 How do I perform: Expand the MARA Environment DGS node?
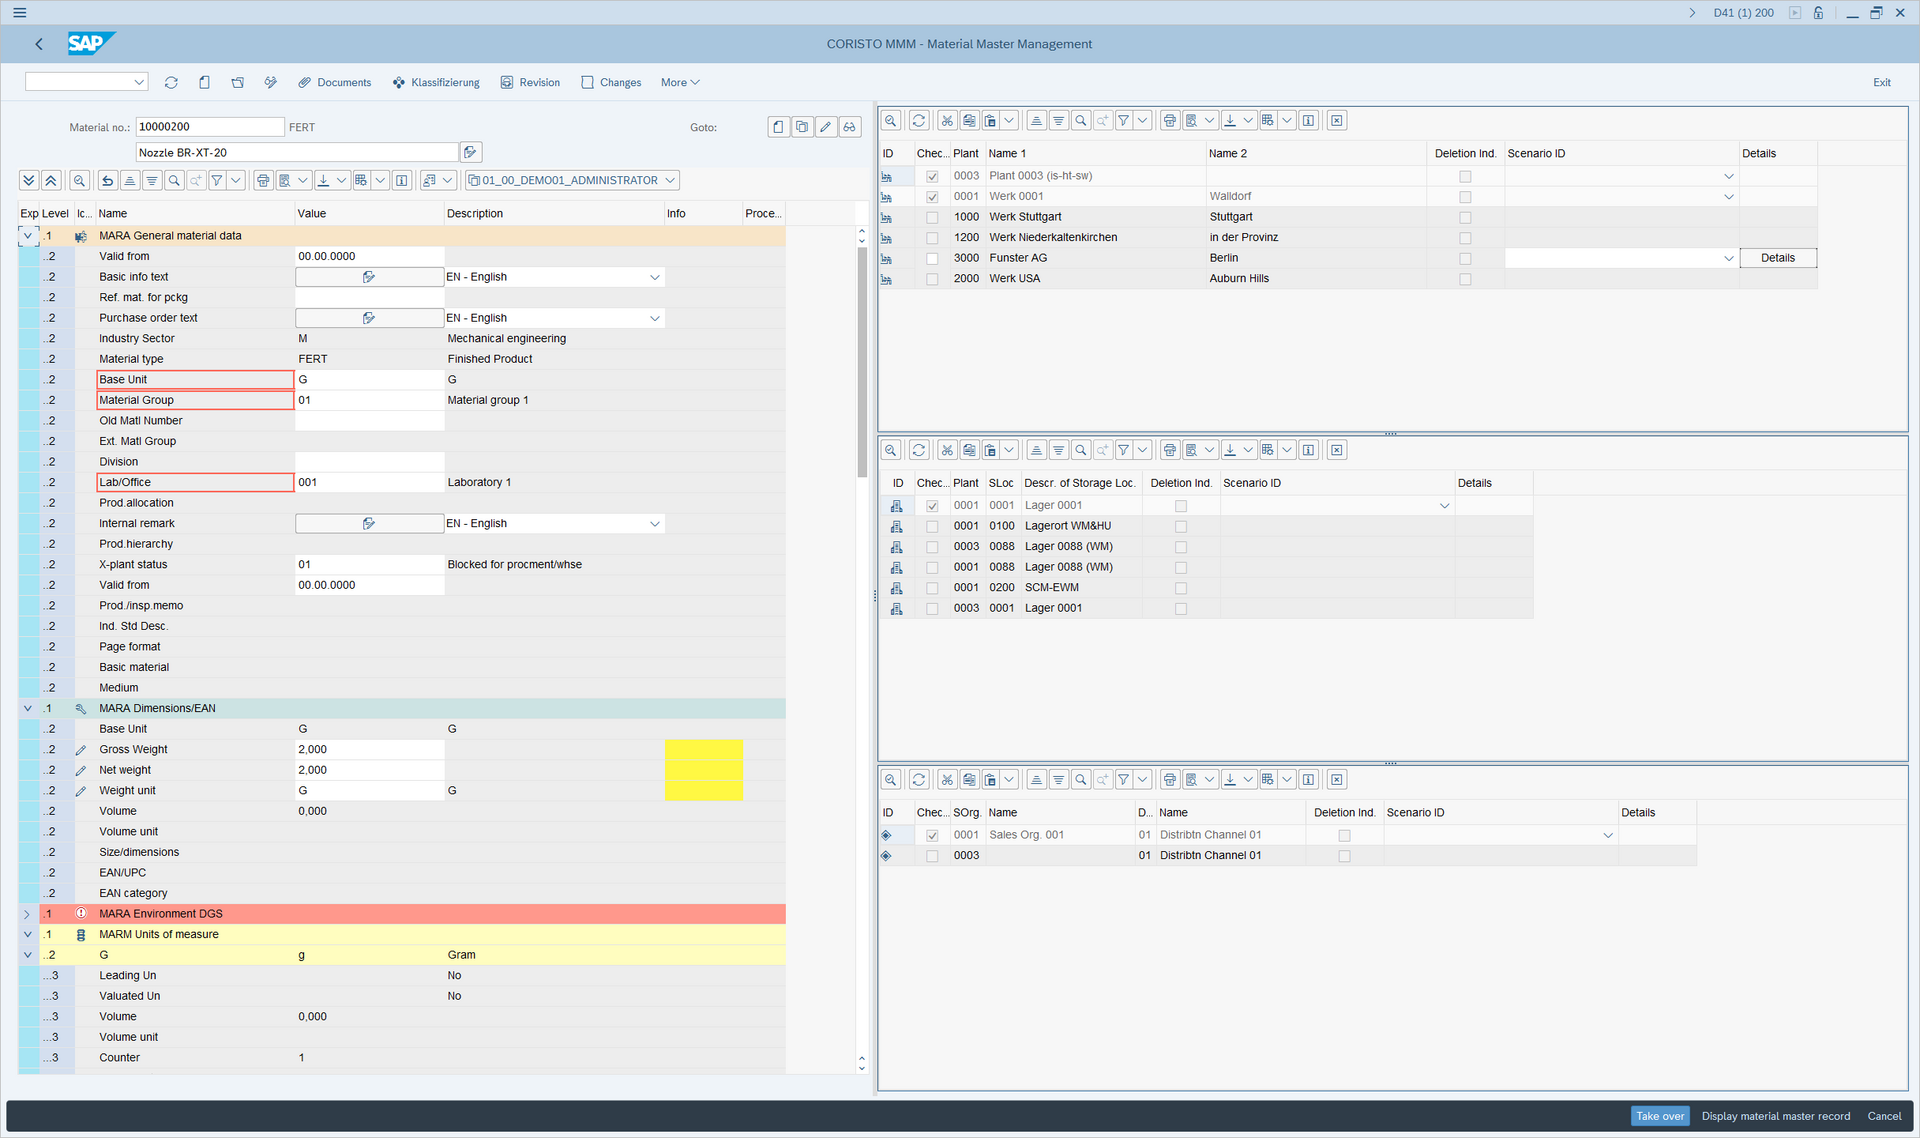(x=28, y=914)
